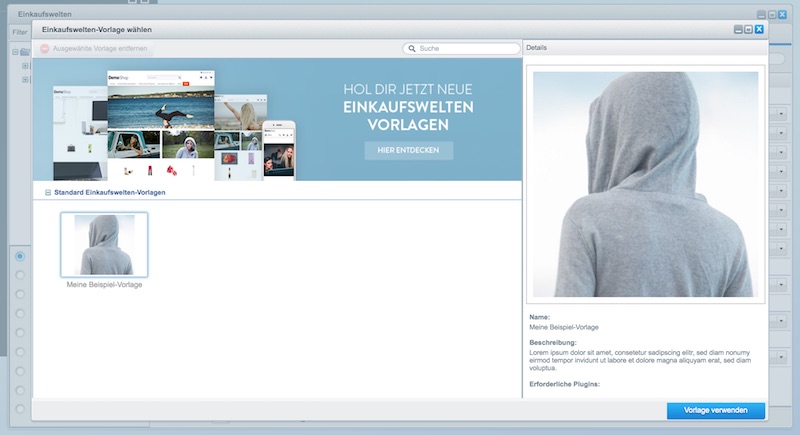Click the 'Vorlage verwenden' button

coord(716,411)
